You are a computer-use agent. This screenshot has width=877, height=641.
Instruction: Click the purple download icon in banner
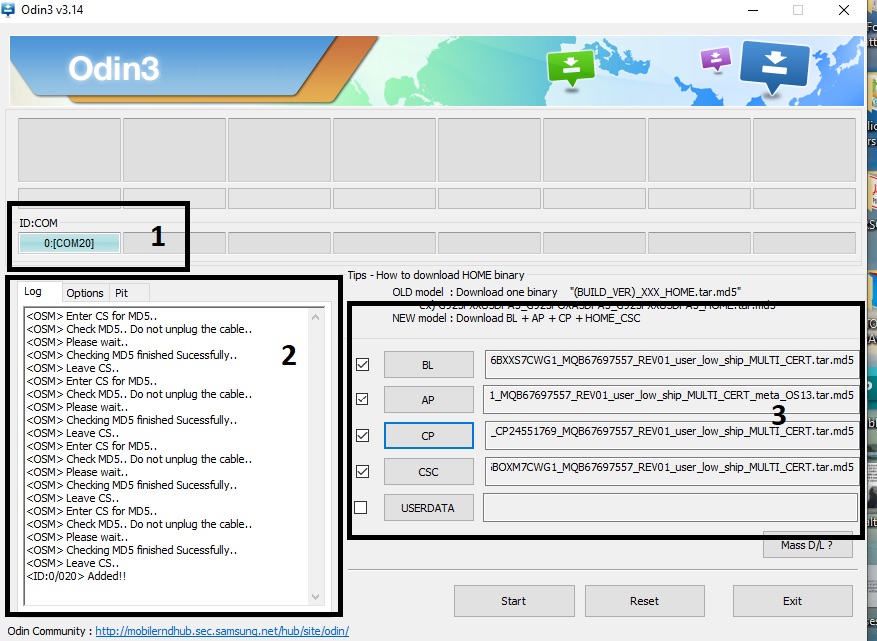pyautogui.click(x=715, y=58)
